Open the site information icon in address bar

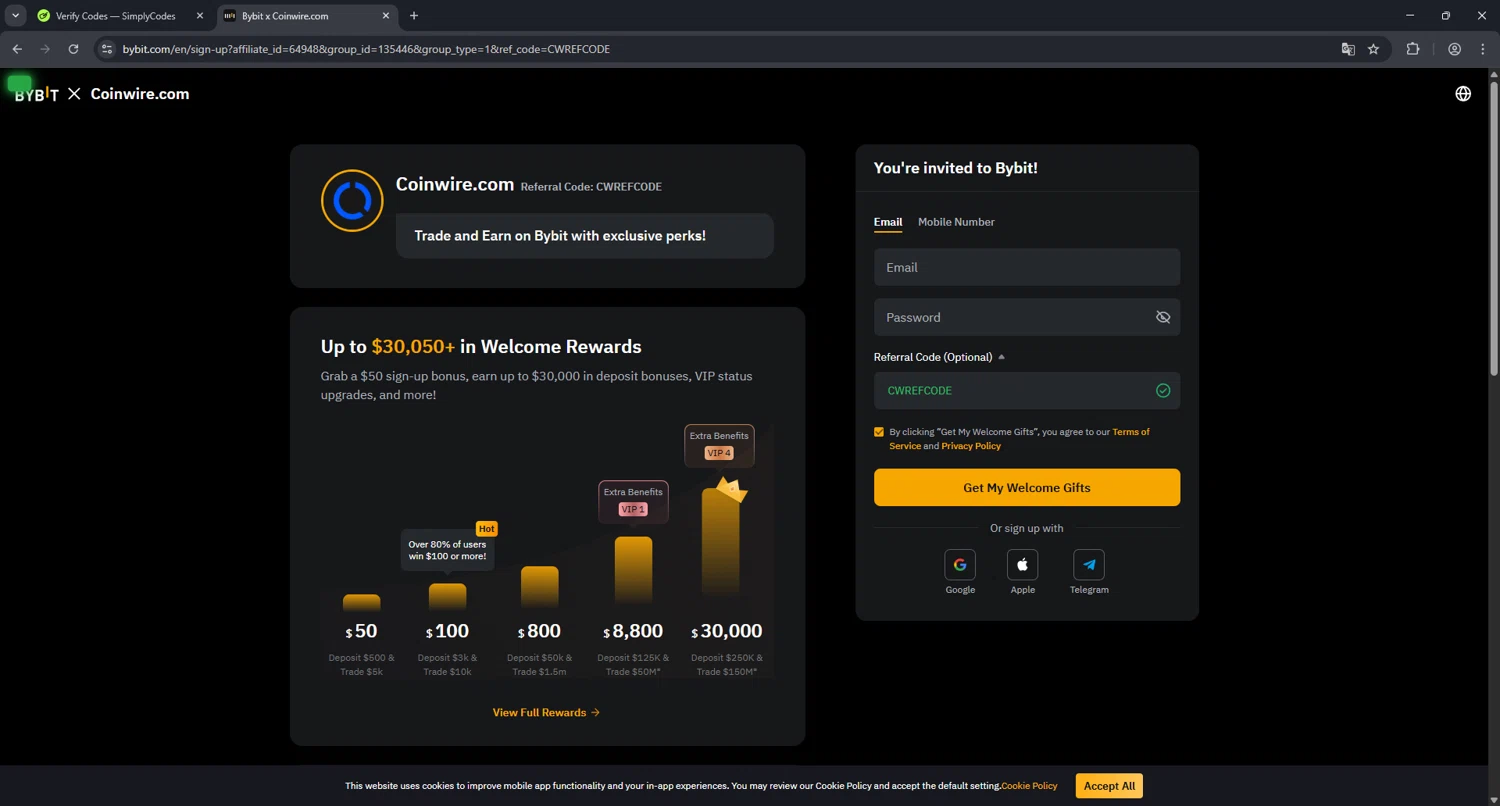tap(108, 49)
